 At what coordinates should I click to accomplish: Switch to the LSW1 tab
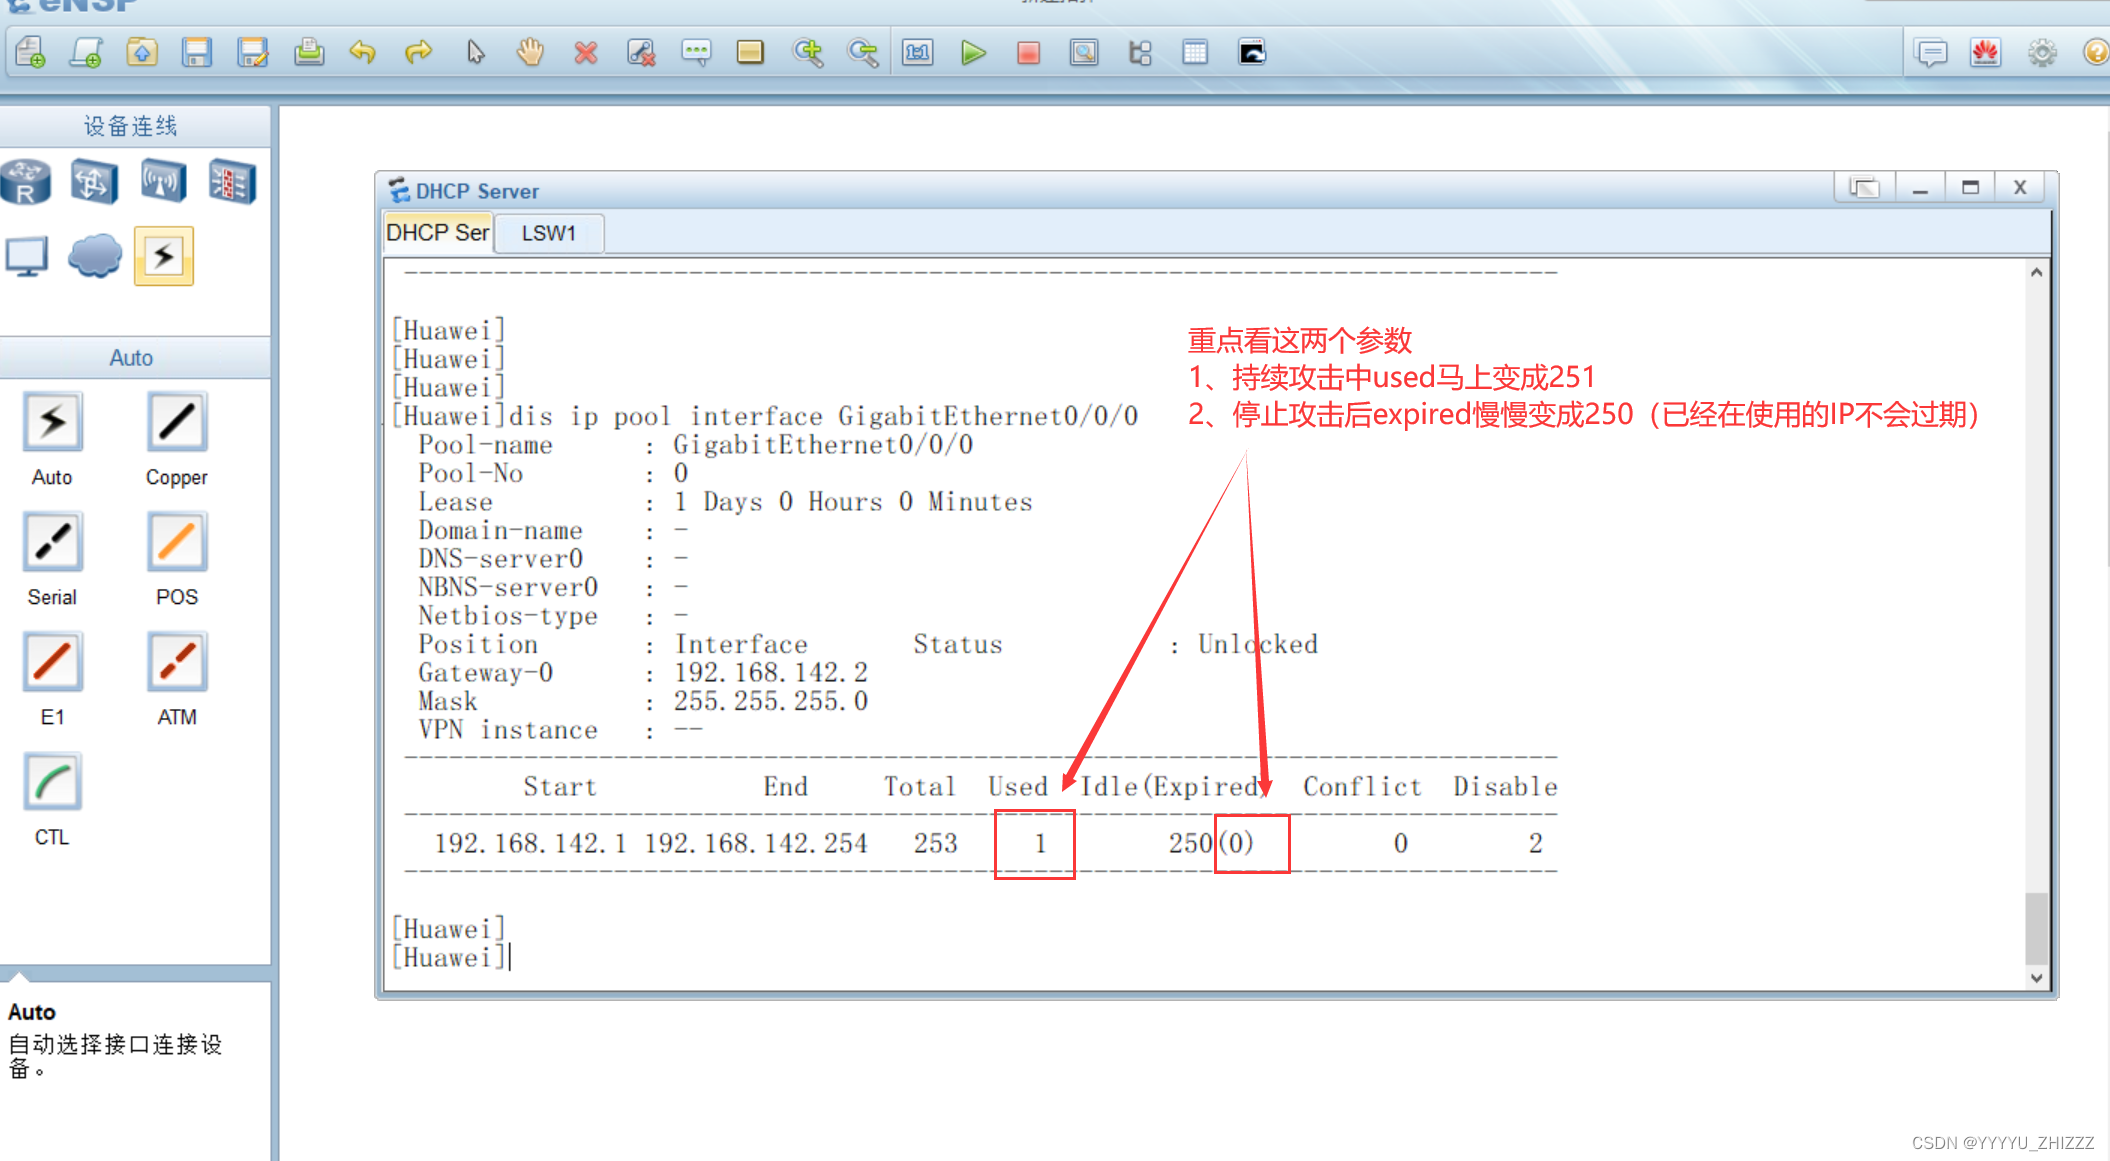[x=549, y=233]
